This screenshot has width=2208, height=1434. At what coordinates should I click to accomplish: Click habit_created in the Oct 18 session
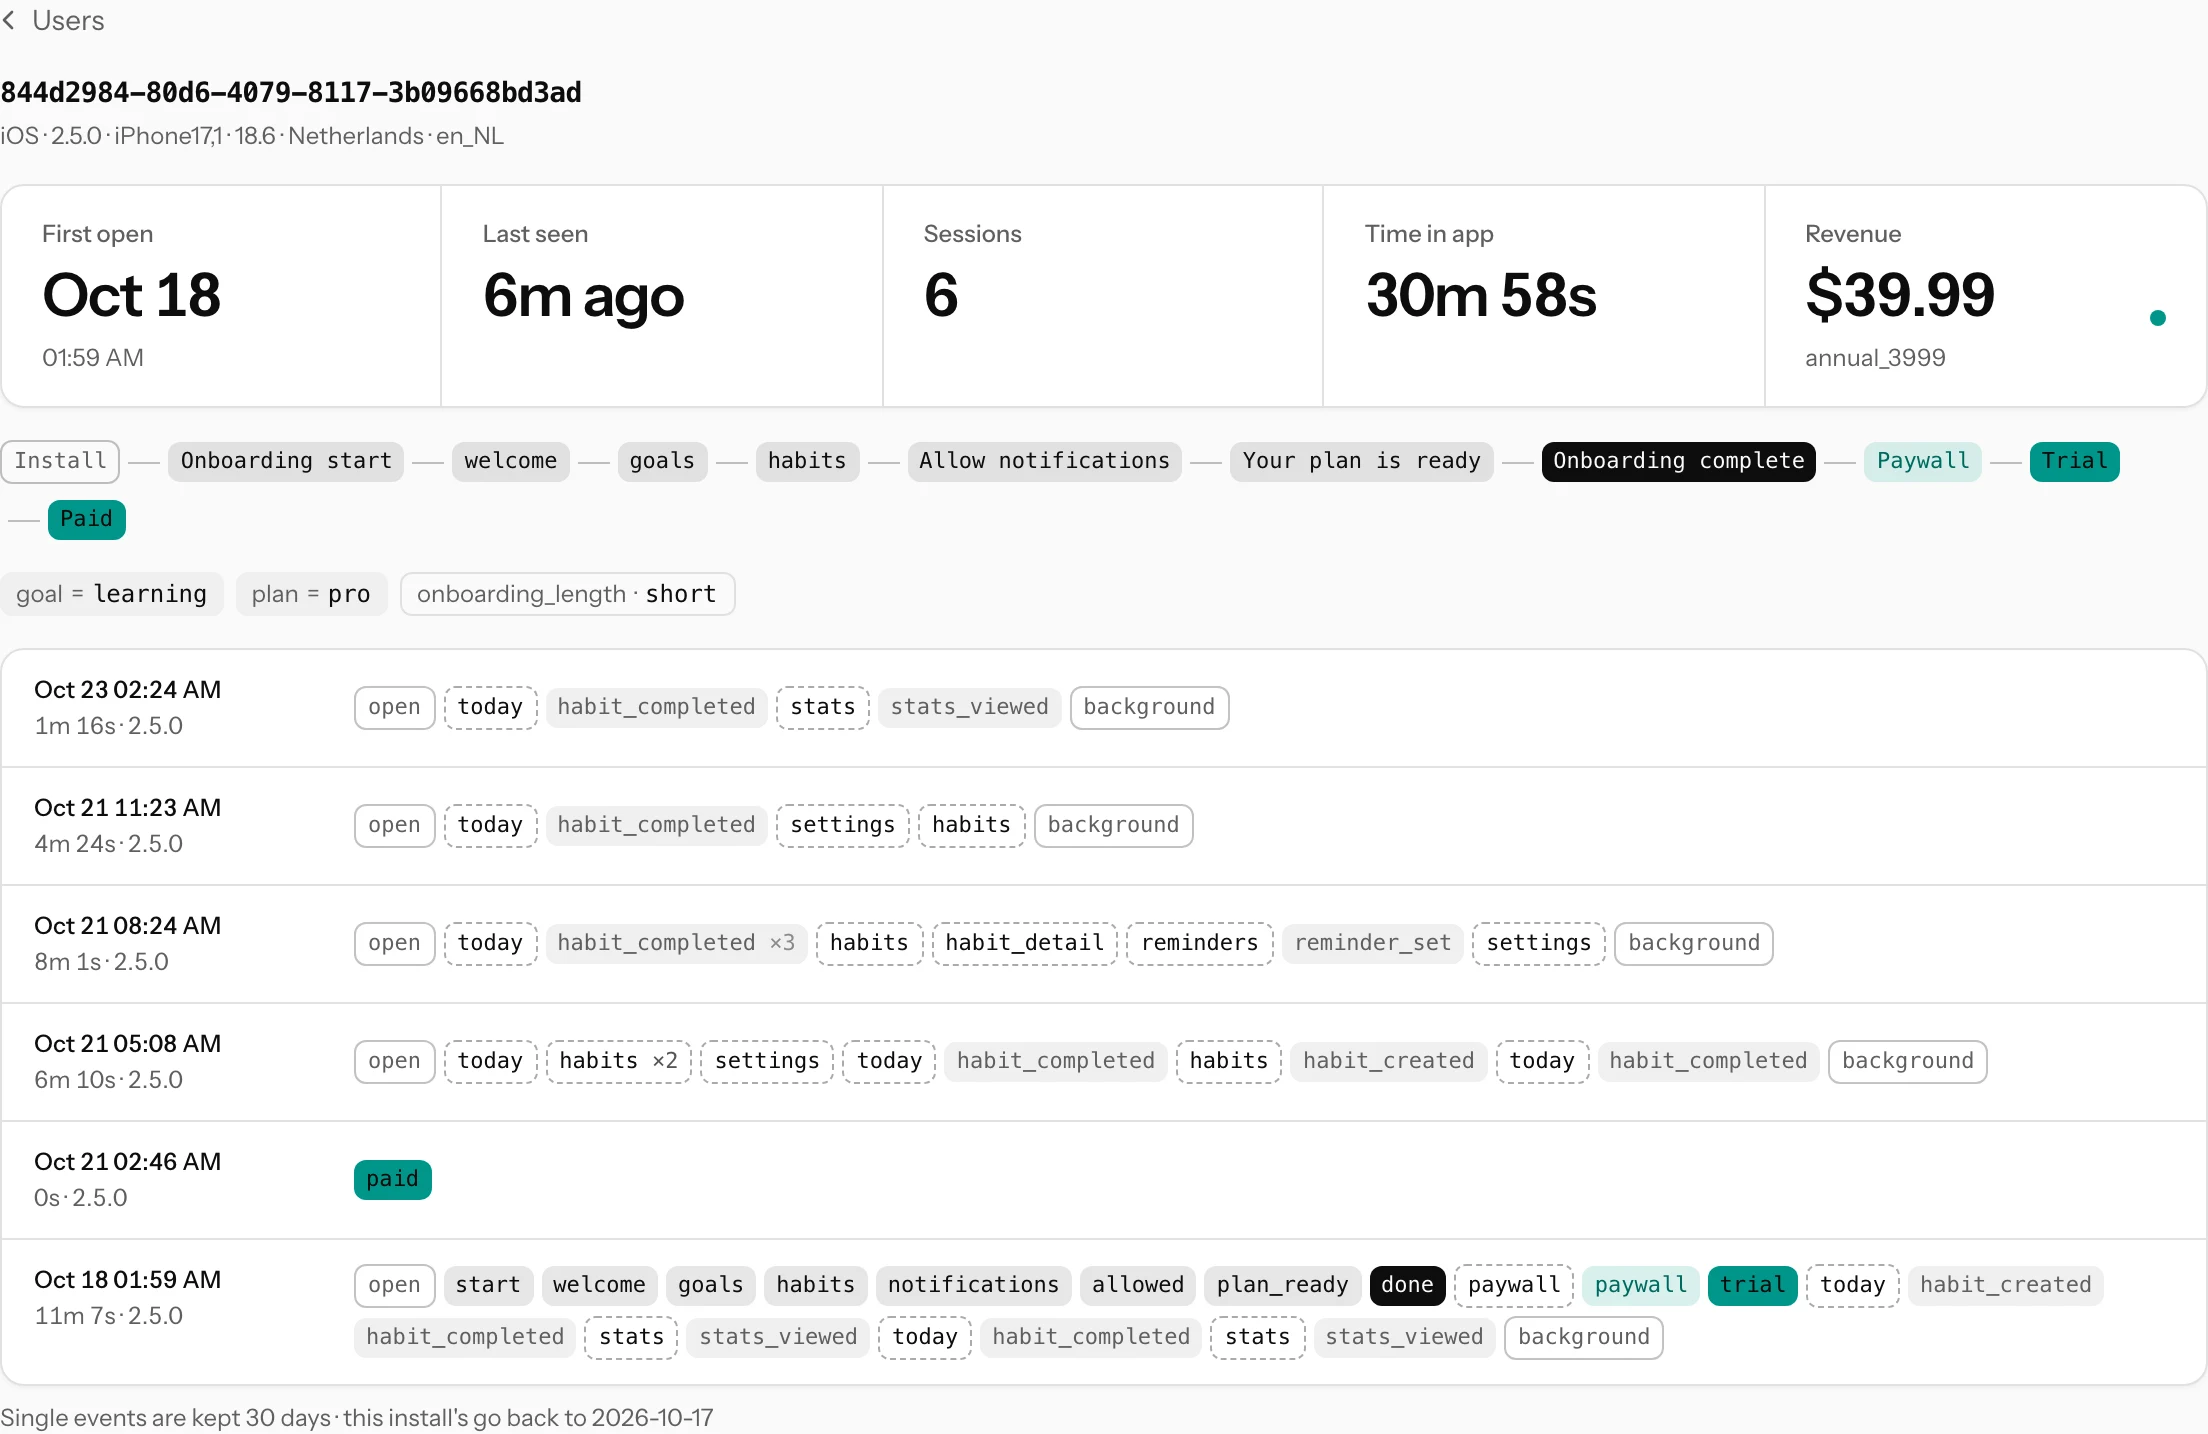click(2005, 1286)
